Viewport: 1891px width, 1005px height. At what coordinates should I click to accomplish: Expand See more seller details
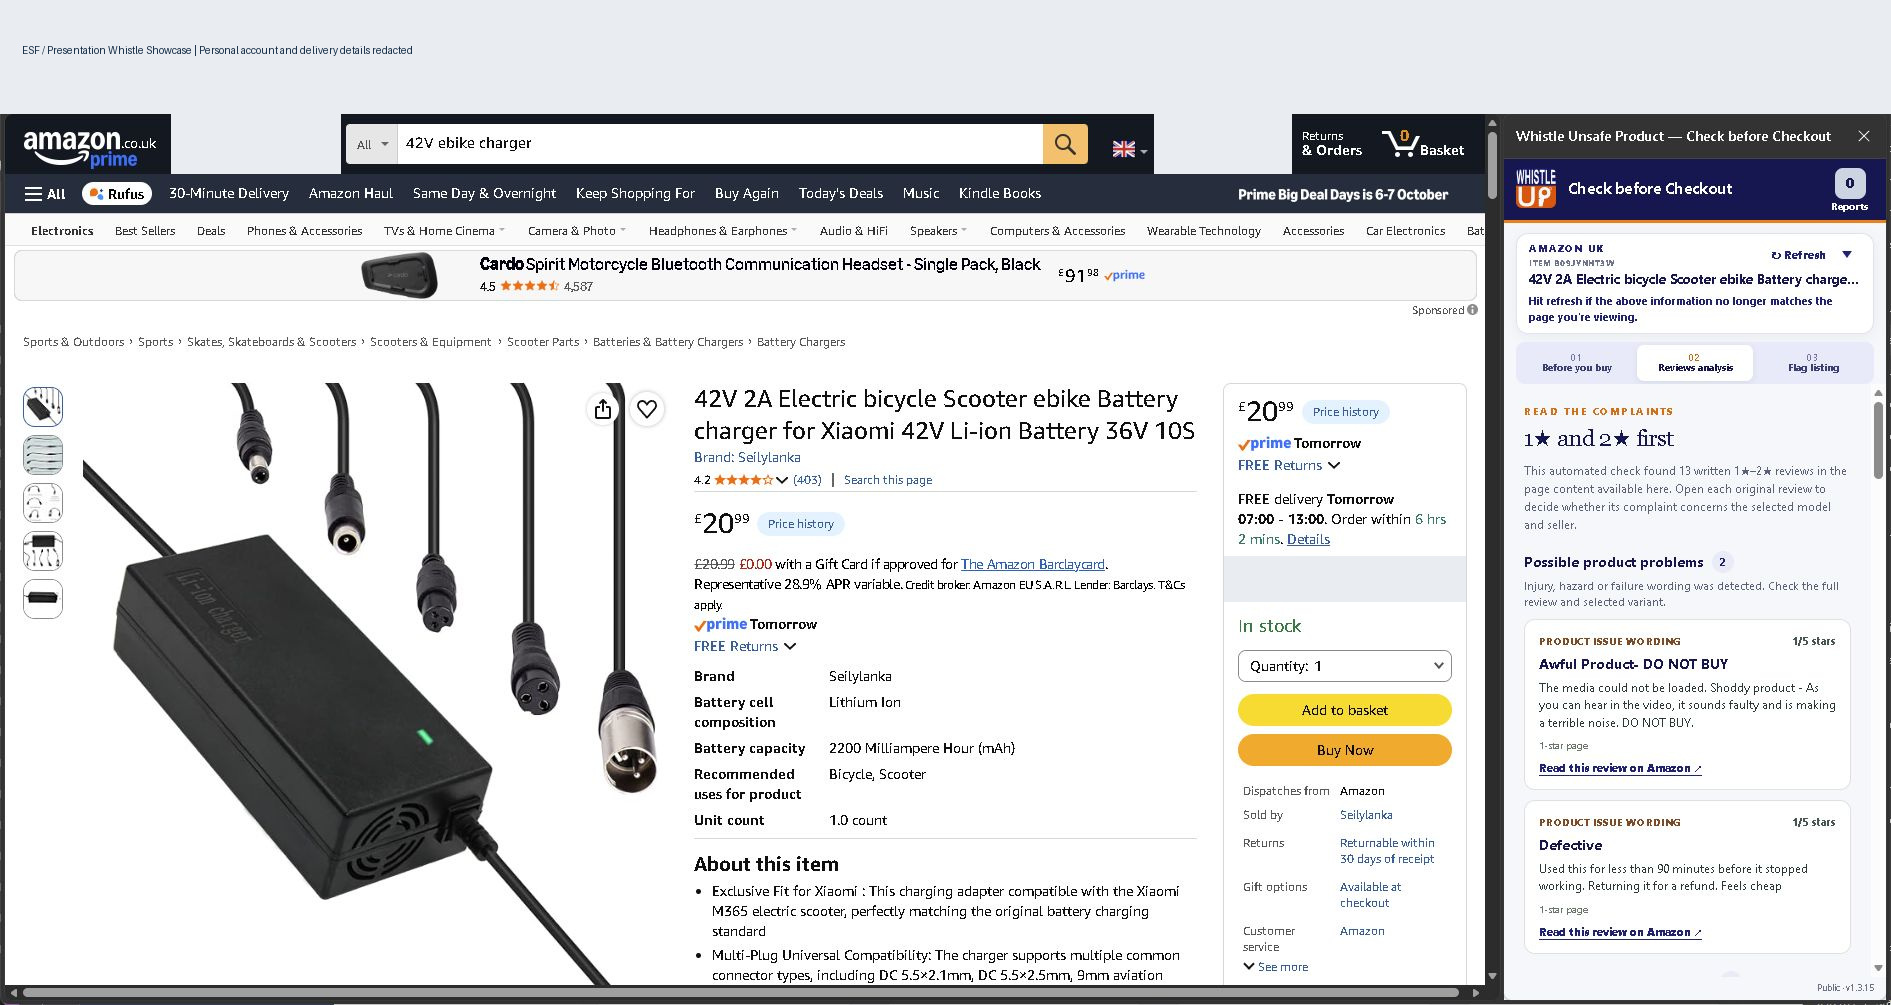1275,967
